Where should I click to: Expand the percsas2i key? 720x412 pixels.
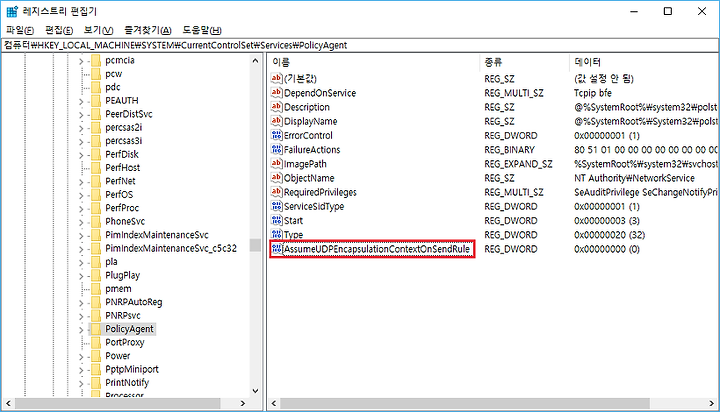(81, 128)
